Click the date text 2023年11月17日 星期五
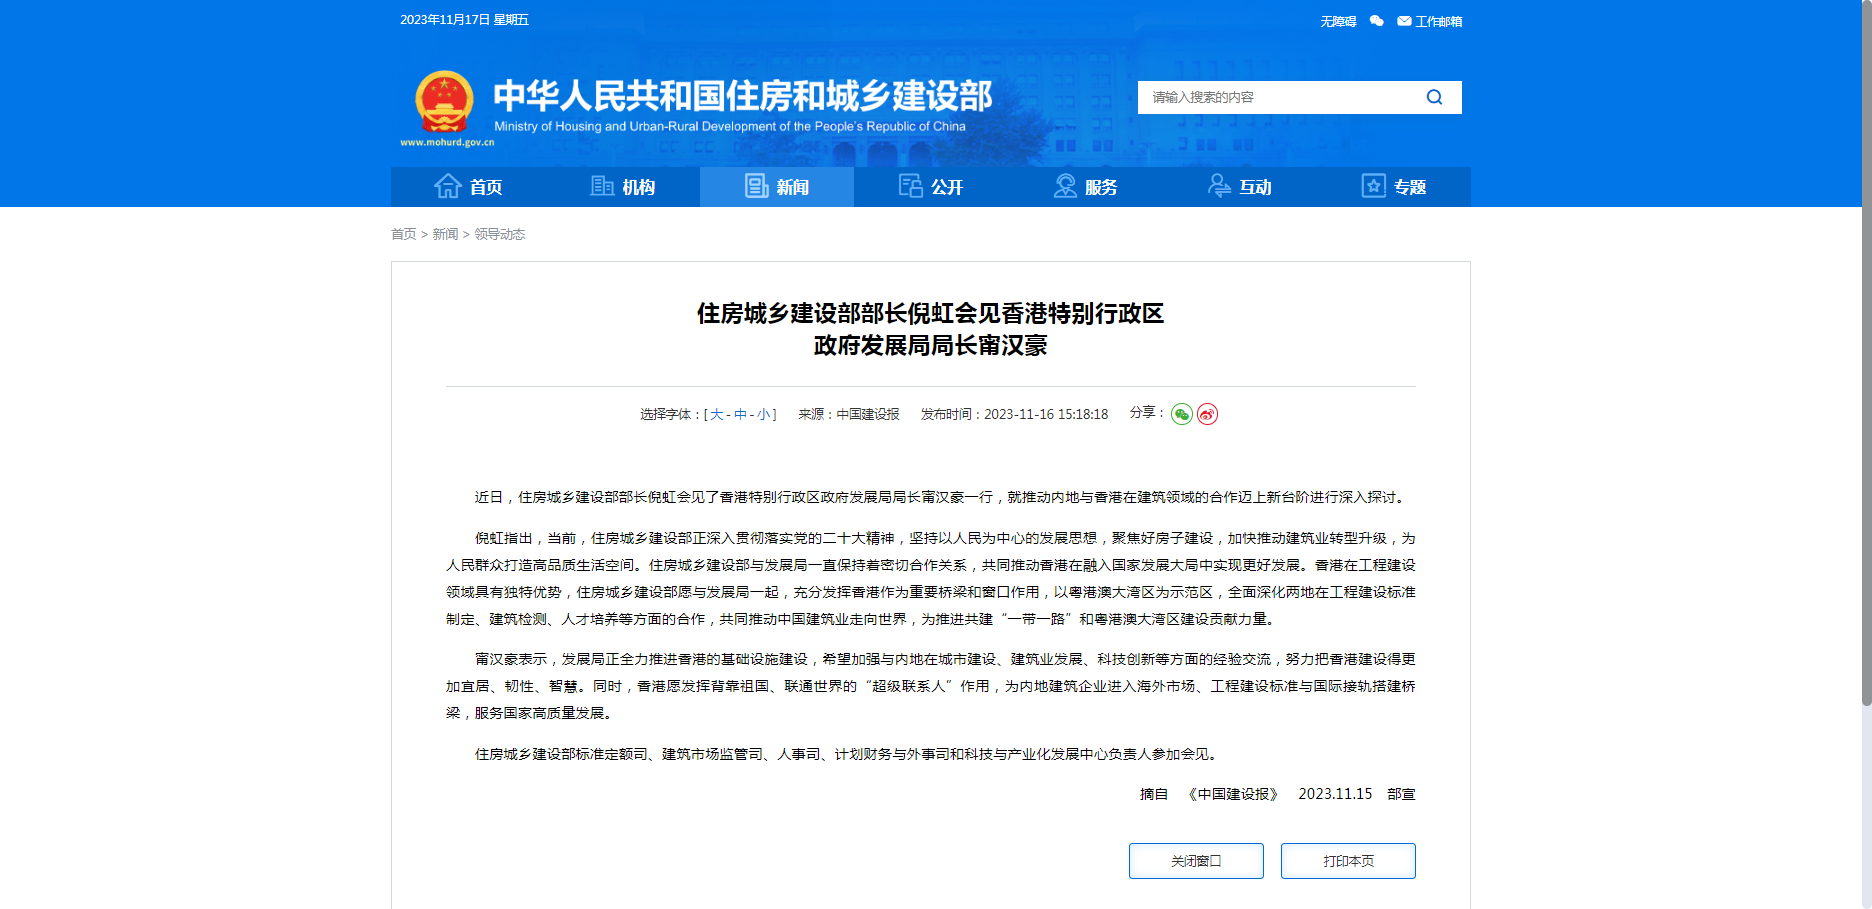Image resolution: width=1872 pixels, height=909 pixels. click(464, 20)
